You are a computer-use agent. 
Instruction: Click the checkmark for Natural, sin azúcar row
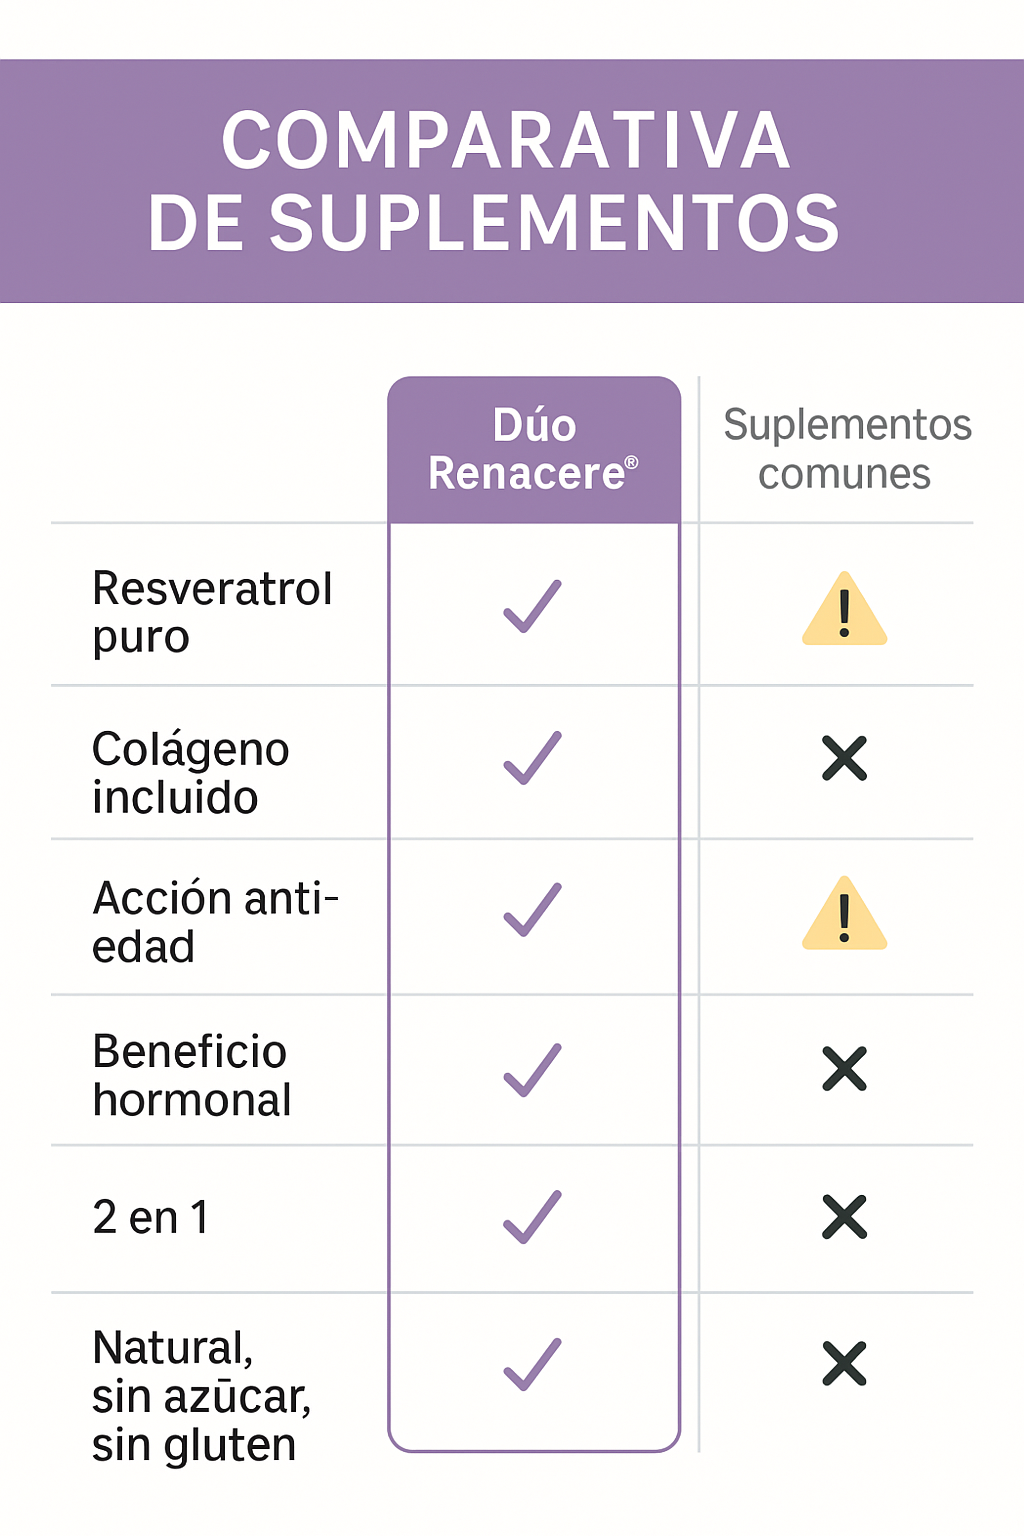click(x=532, y=1364)
